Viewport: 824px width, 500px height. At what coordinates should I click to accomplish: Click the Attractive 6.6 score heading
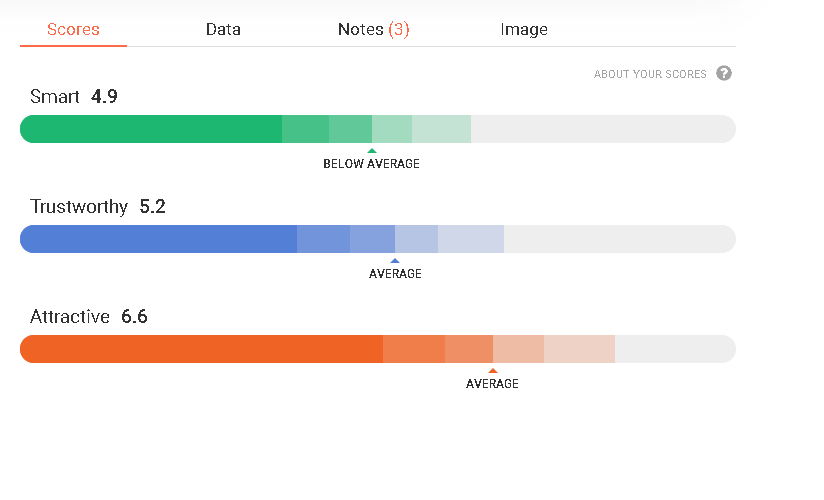(x=89, y=316)
